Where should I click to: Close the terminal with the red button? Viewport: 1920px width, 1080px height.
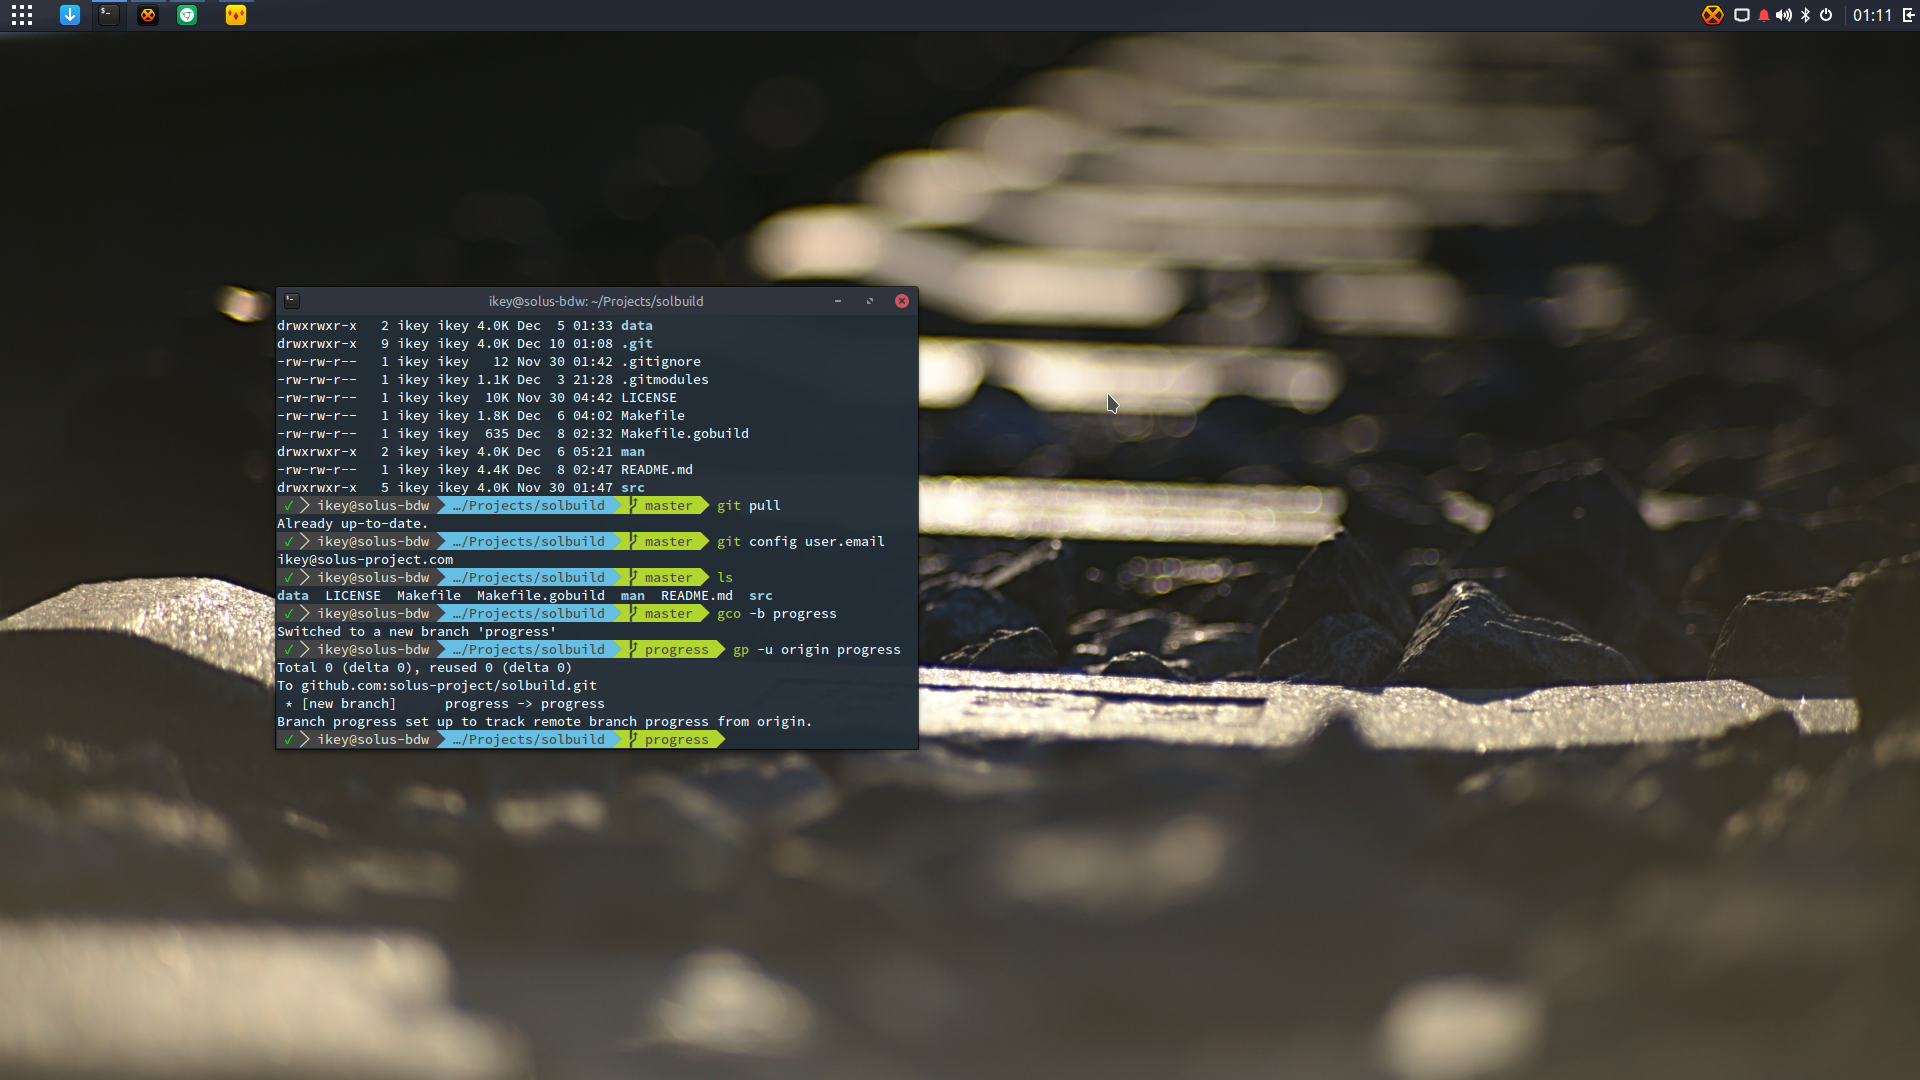(x=902, y=301)
